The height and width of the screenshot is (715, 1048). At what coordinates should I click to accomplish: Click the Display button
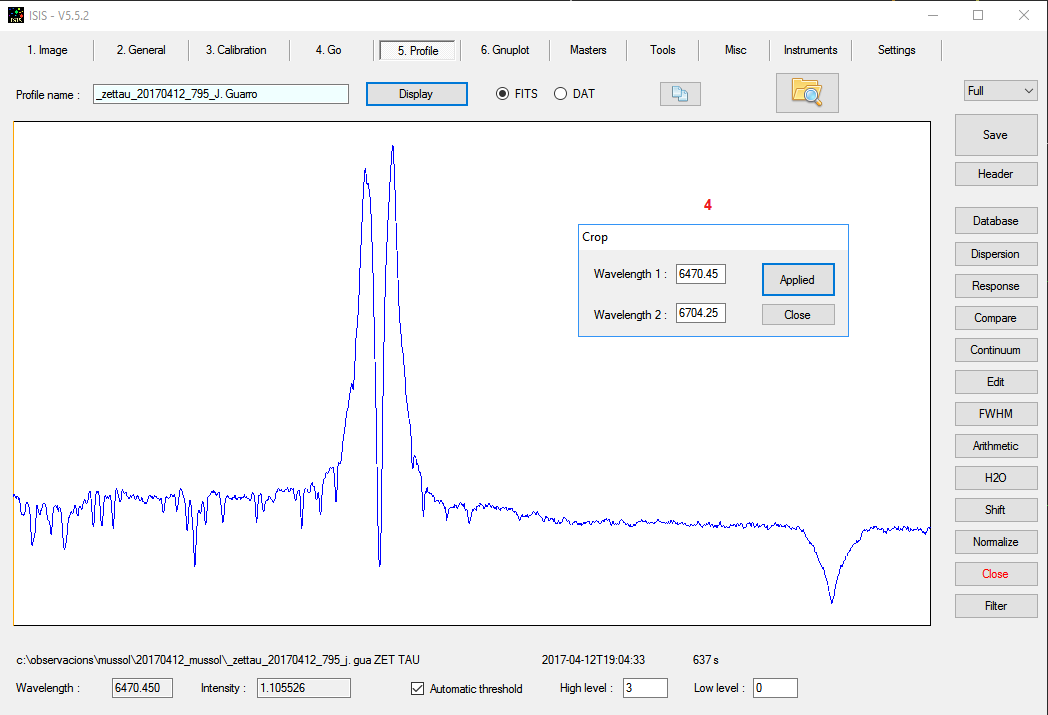pyautogui.click(x=416, y=94)
